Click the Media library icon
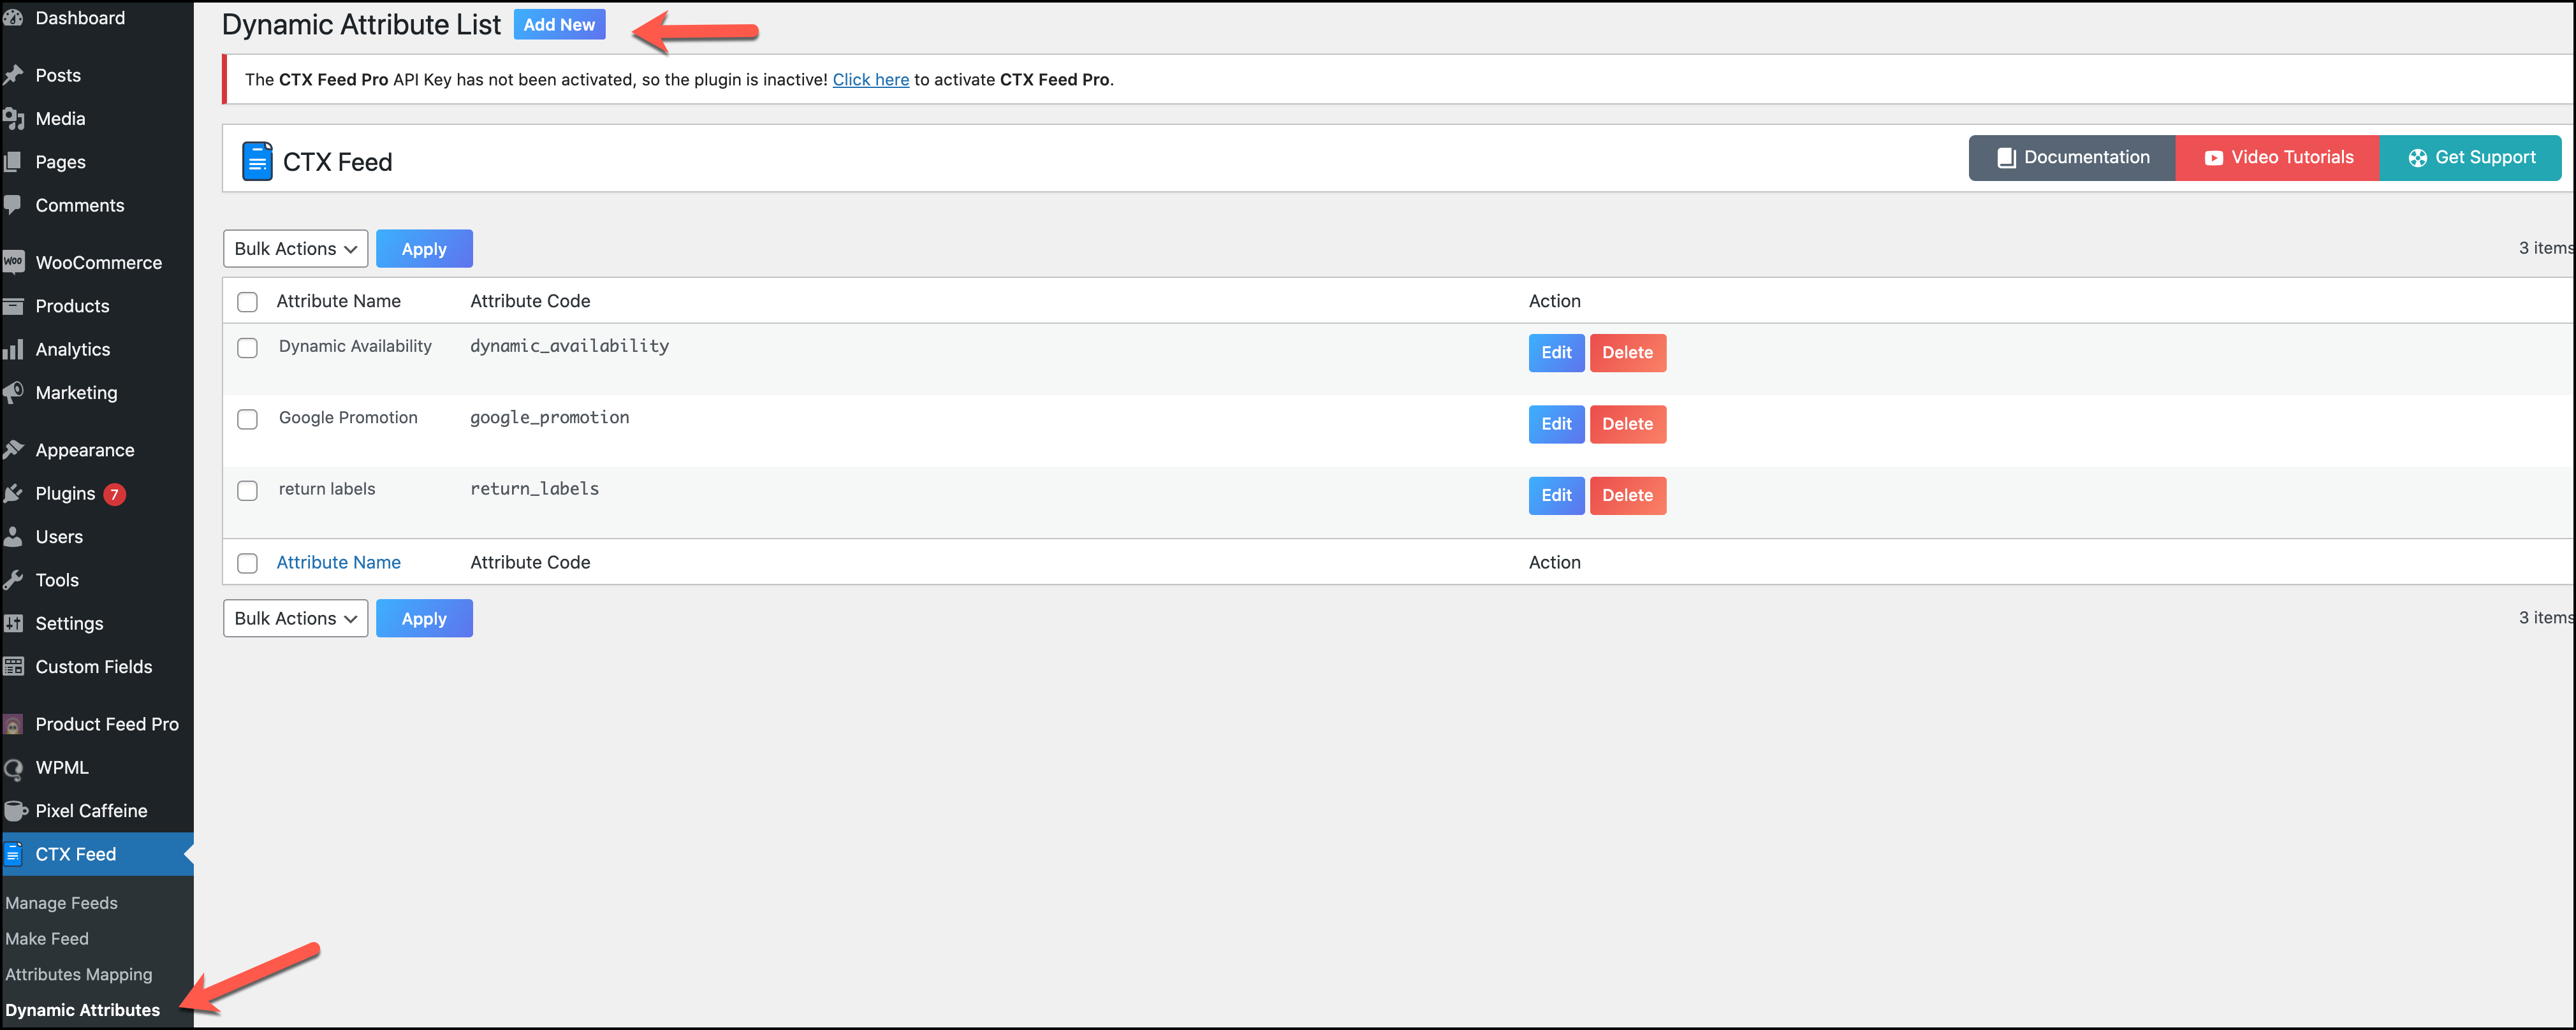This screenshot has height=1030, width=2576. tap(13, 119)
